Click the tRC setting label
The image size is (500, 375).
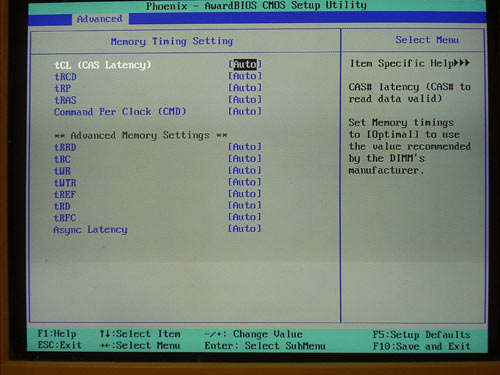pyautogui.click(x=62, y=159)
